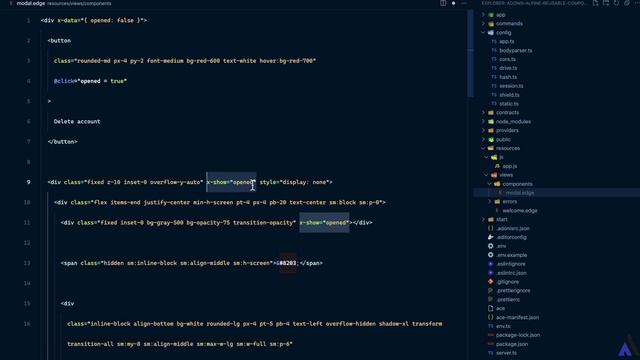Screen dimensions: 640x360
Task: Open drive.ts file
Action: [x=508, y=68]
